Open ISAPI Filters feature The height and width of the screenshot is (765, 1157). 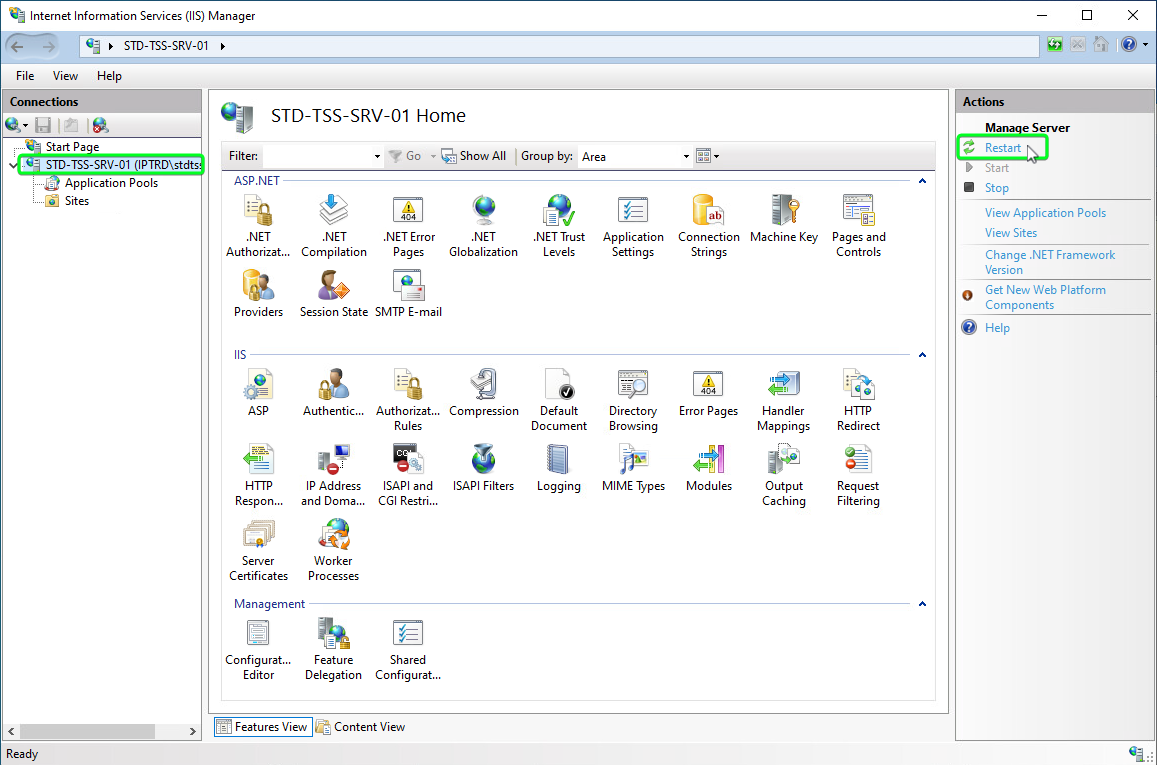click(x=483, y=468)
